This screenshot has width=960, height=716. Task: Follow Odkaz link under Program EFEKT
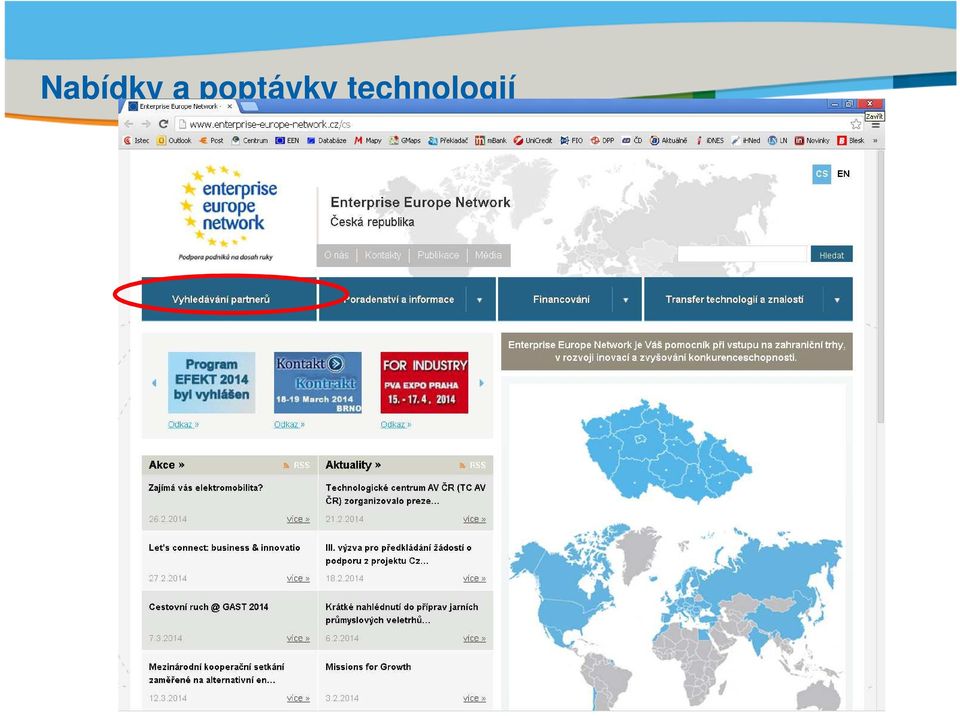[x=183, y=424]
